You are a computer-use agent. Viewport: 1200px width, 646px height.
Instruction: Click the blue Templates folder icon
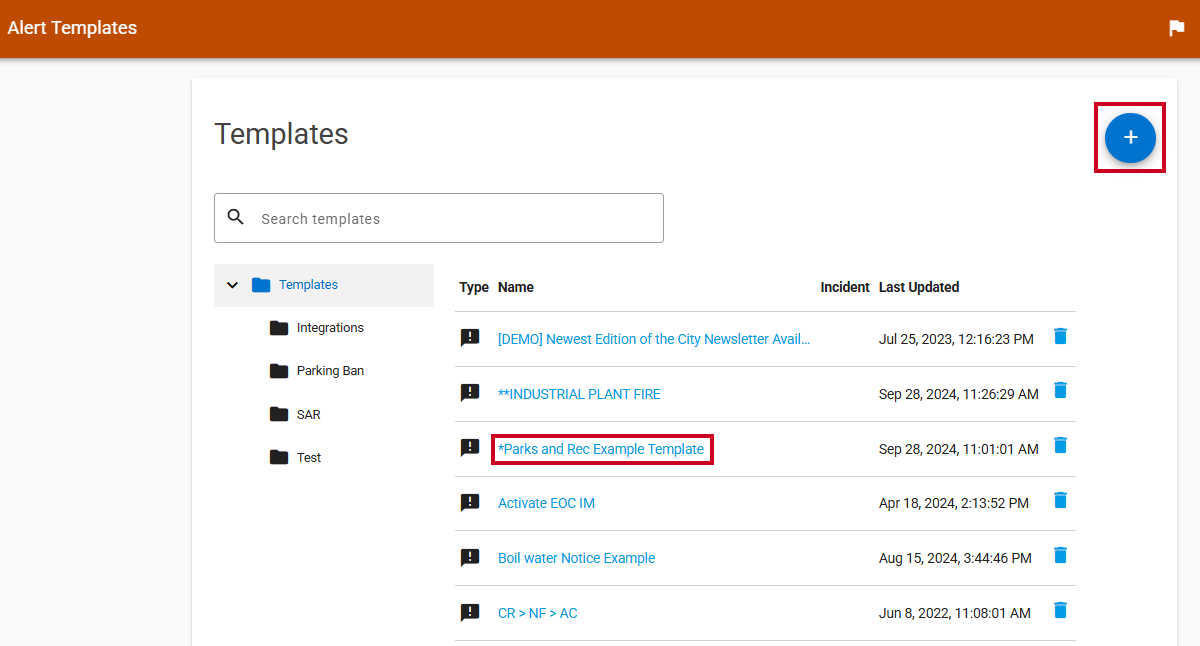pos(261,285)
